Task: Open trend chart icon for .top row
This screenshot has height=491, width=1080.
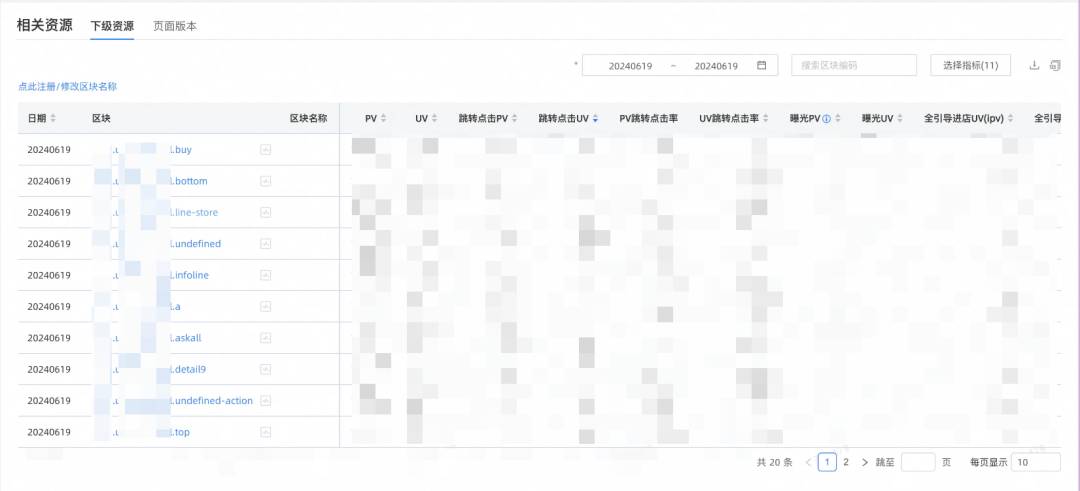Action: 265,432
